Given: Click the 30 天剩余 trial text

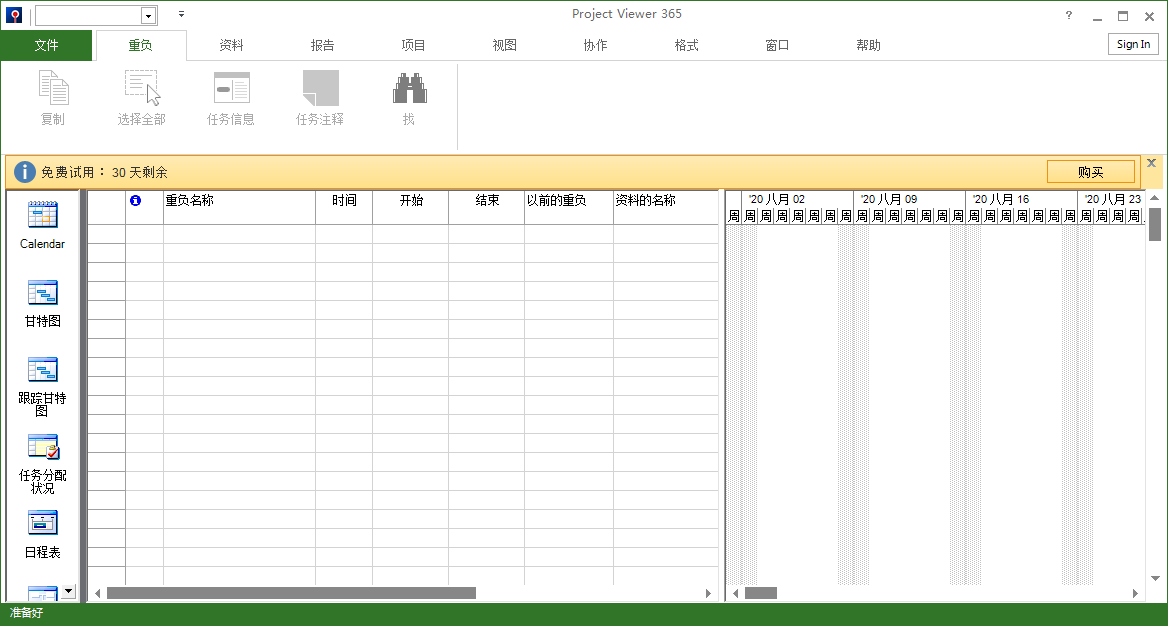Looking at the screenshot, I should (x=139, y=172).
